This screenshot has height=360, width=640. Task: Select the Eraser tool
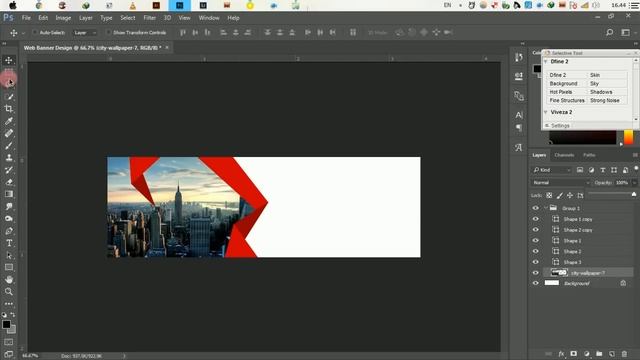click(9, 182)
